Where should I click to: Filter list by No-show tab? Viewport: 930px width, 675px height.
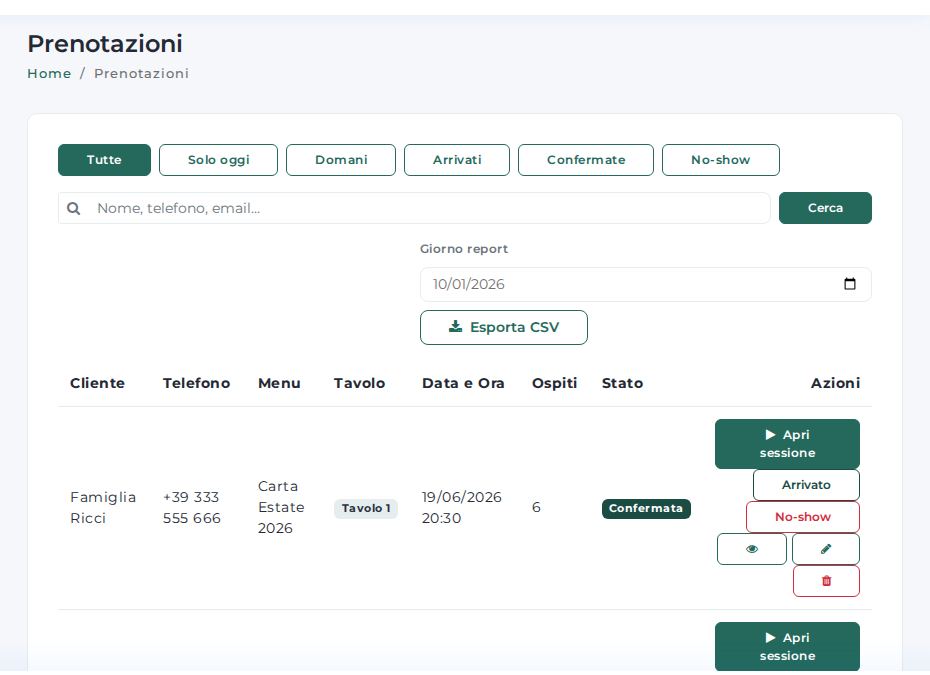click(x=721, y=160)
